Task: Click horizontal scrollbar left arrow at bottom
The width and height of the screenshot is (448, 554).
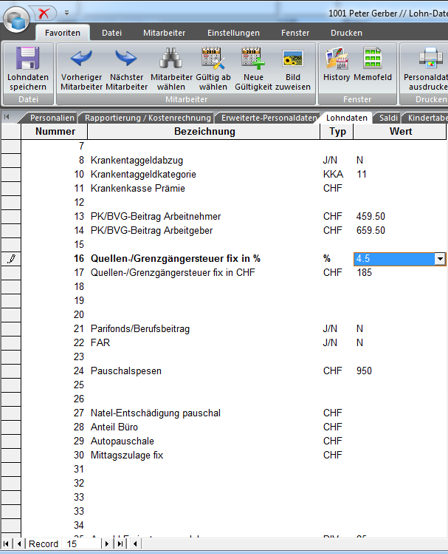Action: click(x=135, y=543)
